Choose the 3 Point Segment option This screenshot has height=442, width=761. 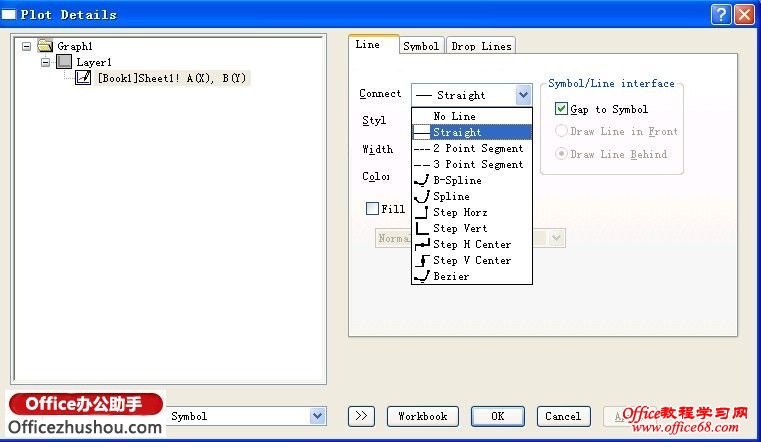pos(472,164)
